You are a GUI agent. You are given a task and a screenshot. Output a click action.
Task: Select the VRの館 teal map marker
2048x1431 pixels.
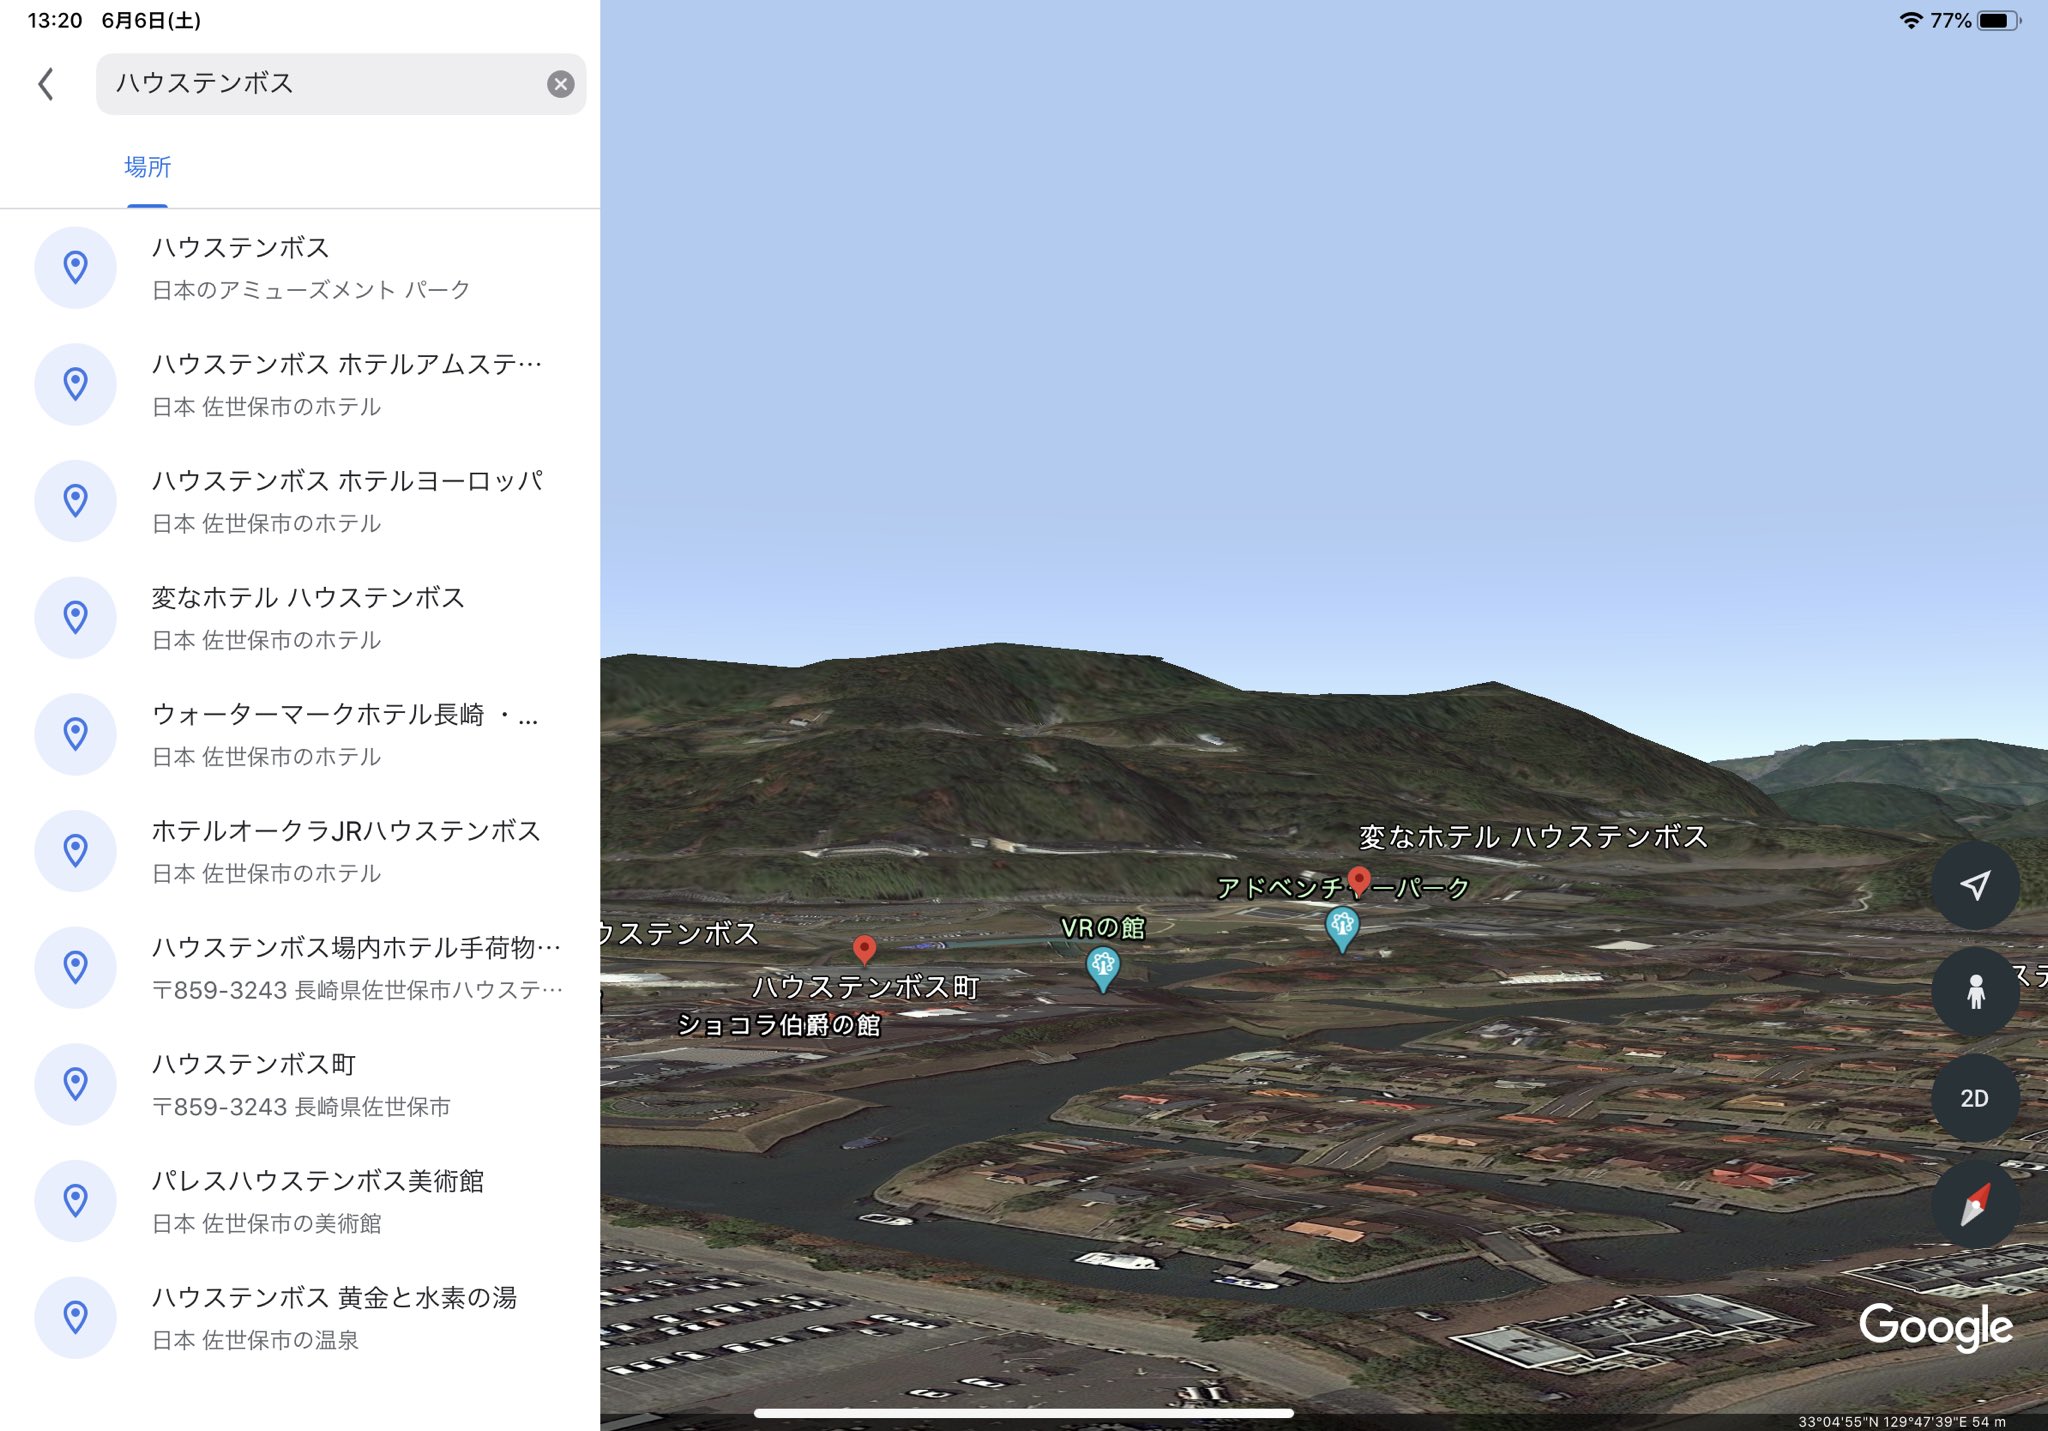(x=1102, y=968)
